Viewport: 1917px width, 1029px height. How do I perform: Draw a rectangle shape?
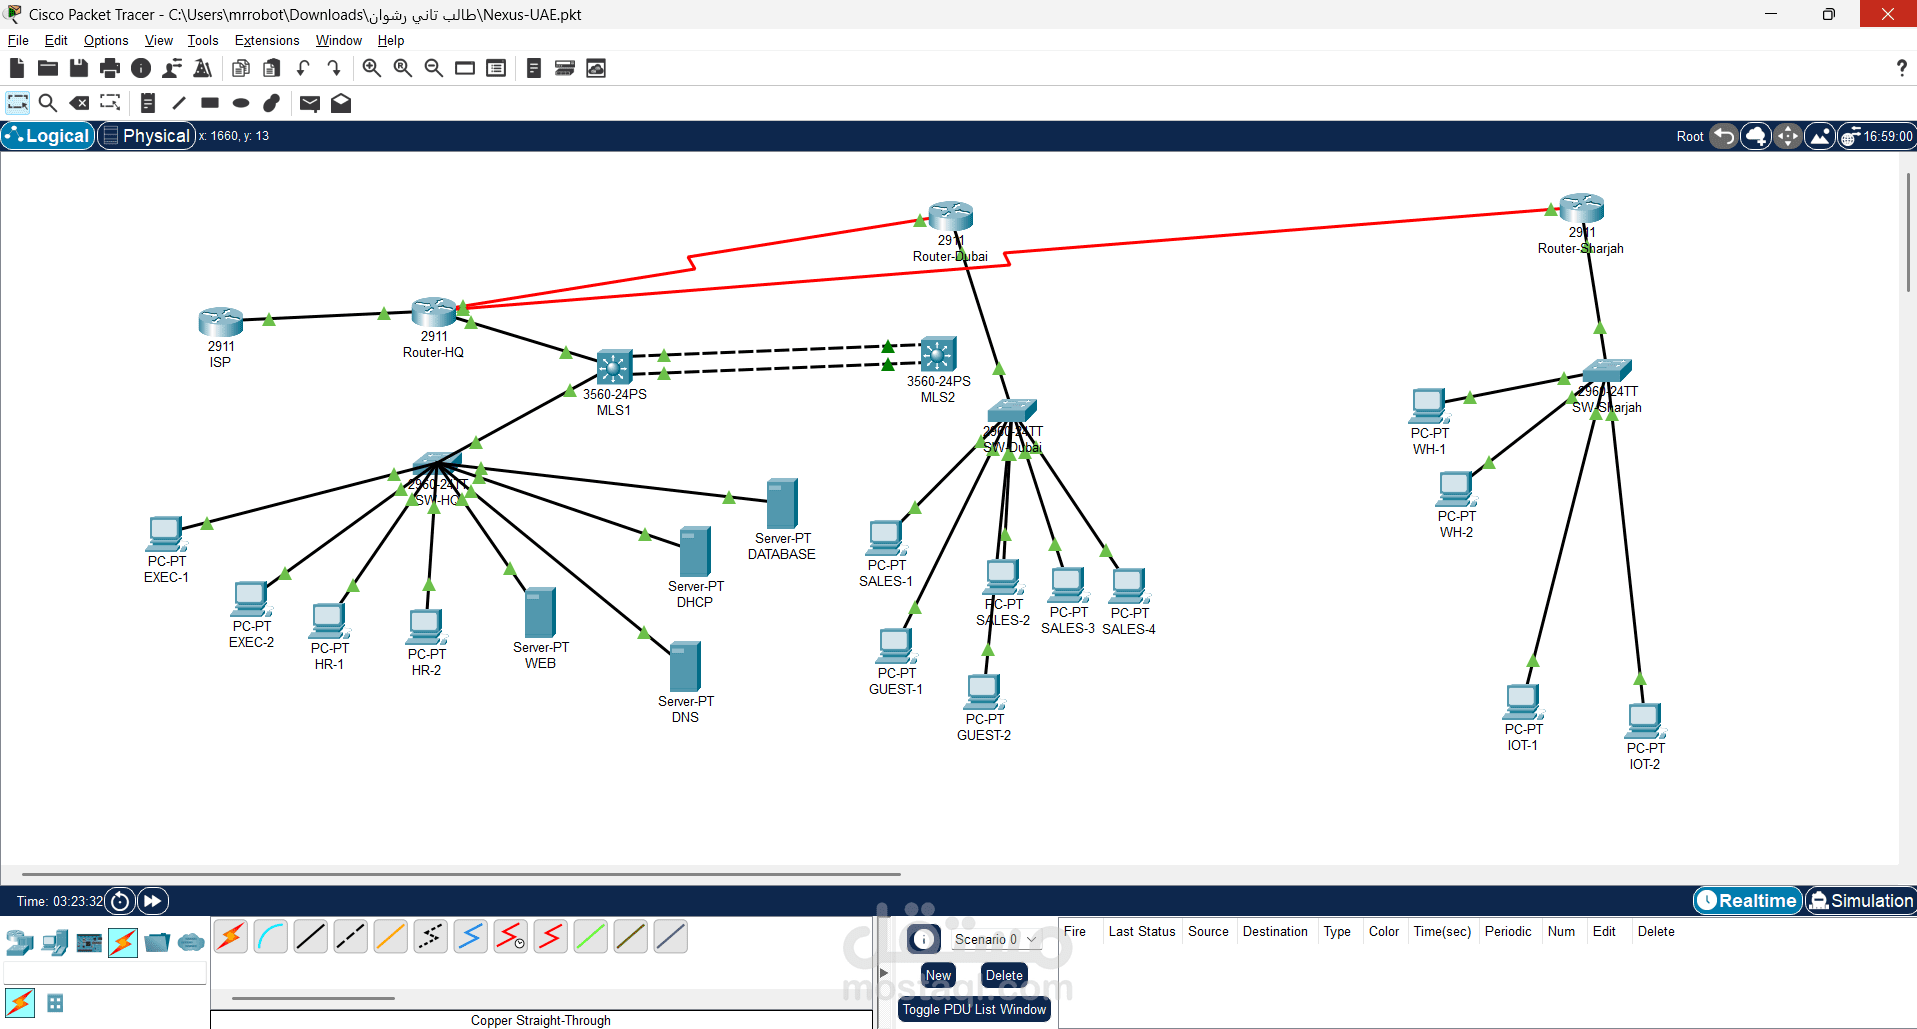(x=210, y=103)
